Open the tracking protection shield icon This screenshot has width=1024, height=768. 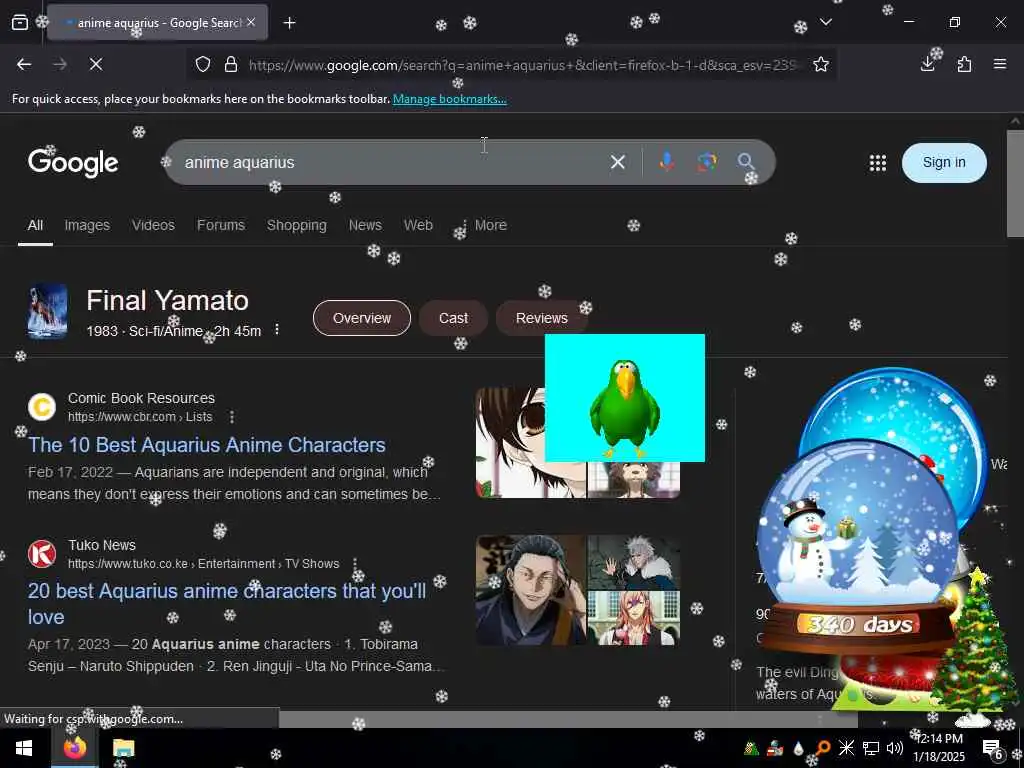[x=203, y=64]
